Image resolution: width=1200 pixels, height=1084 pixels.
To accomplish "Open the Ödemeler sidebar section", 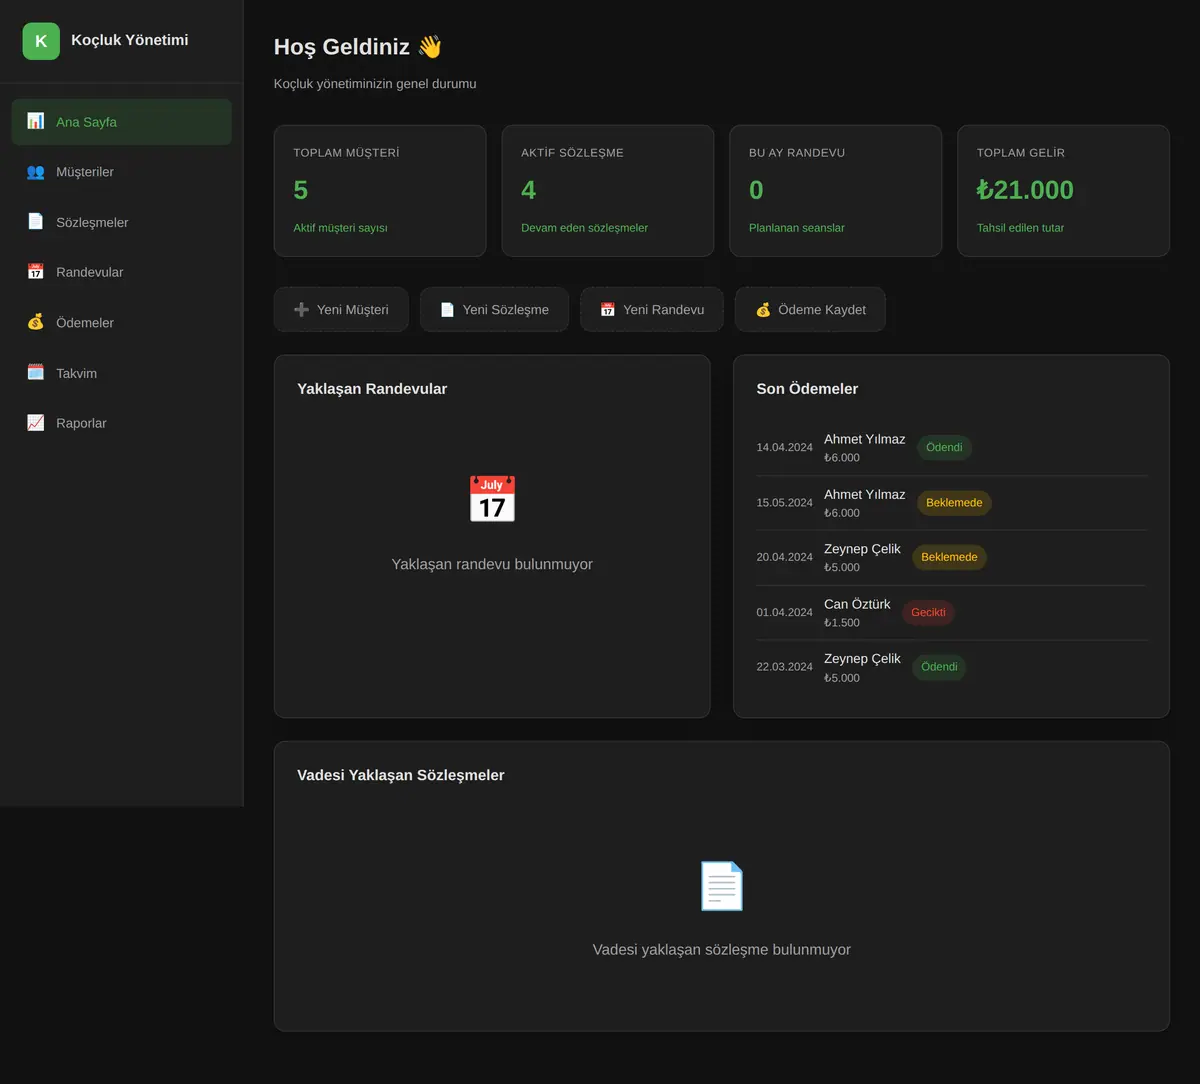I will click(x=122, y=322).
